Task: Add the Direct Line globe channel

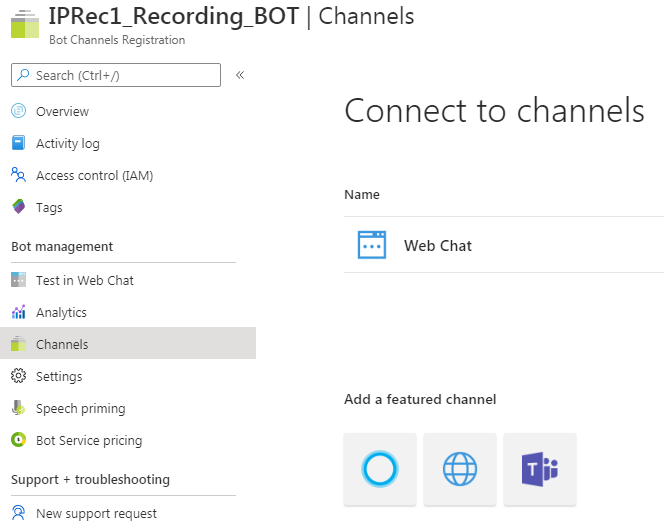Action: click(460, 469)
